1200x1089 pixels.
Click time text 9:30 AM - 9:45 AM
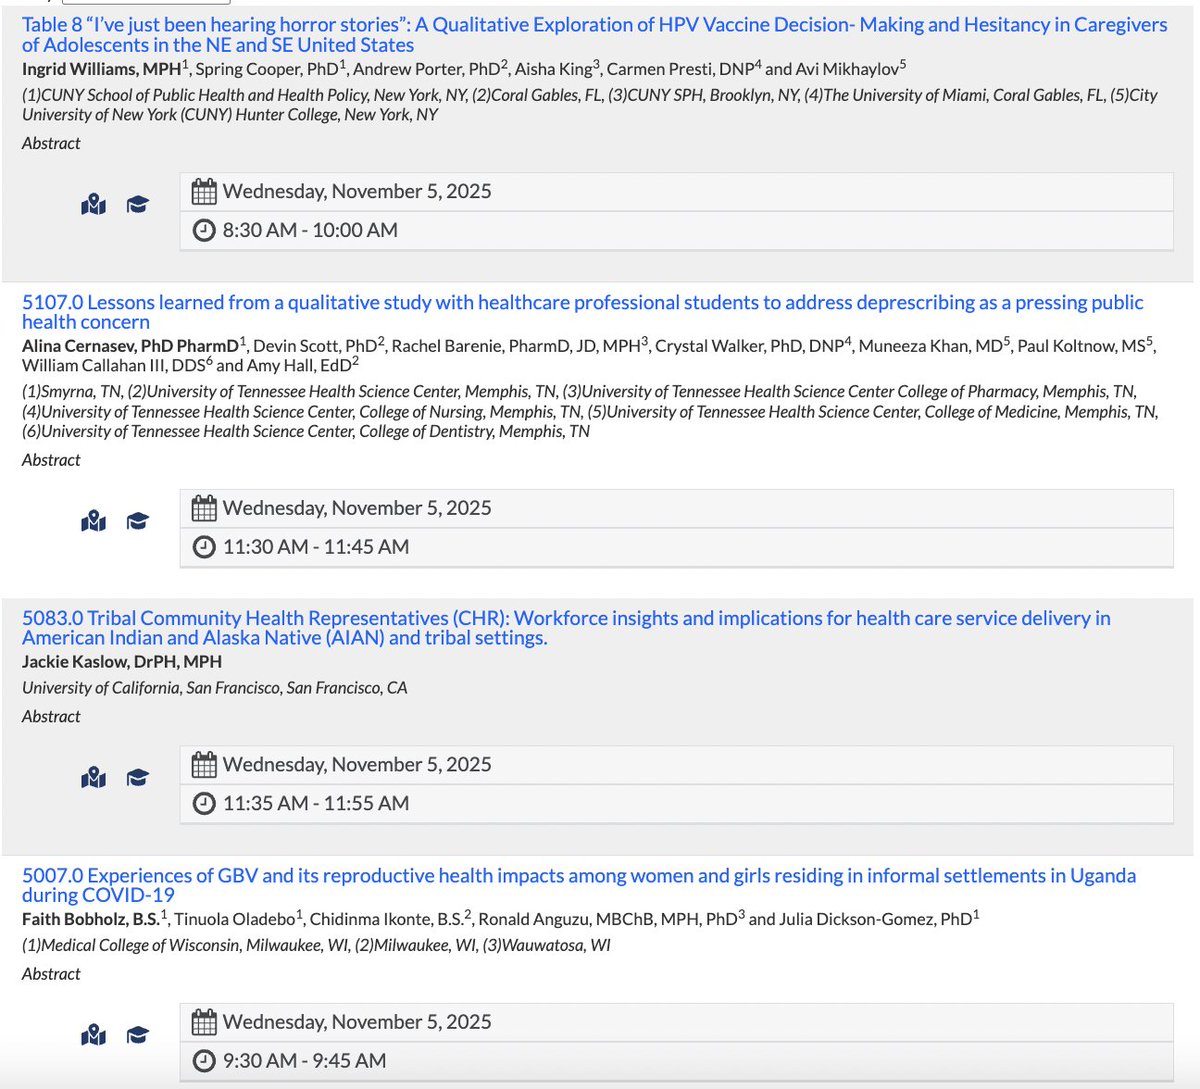(304, 1061)
